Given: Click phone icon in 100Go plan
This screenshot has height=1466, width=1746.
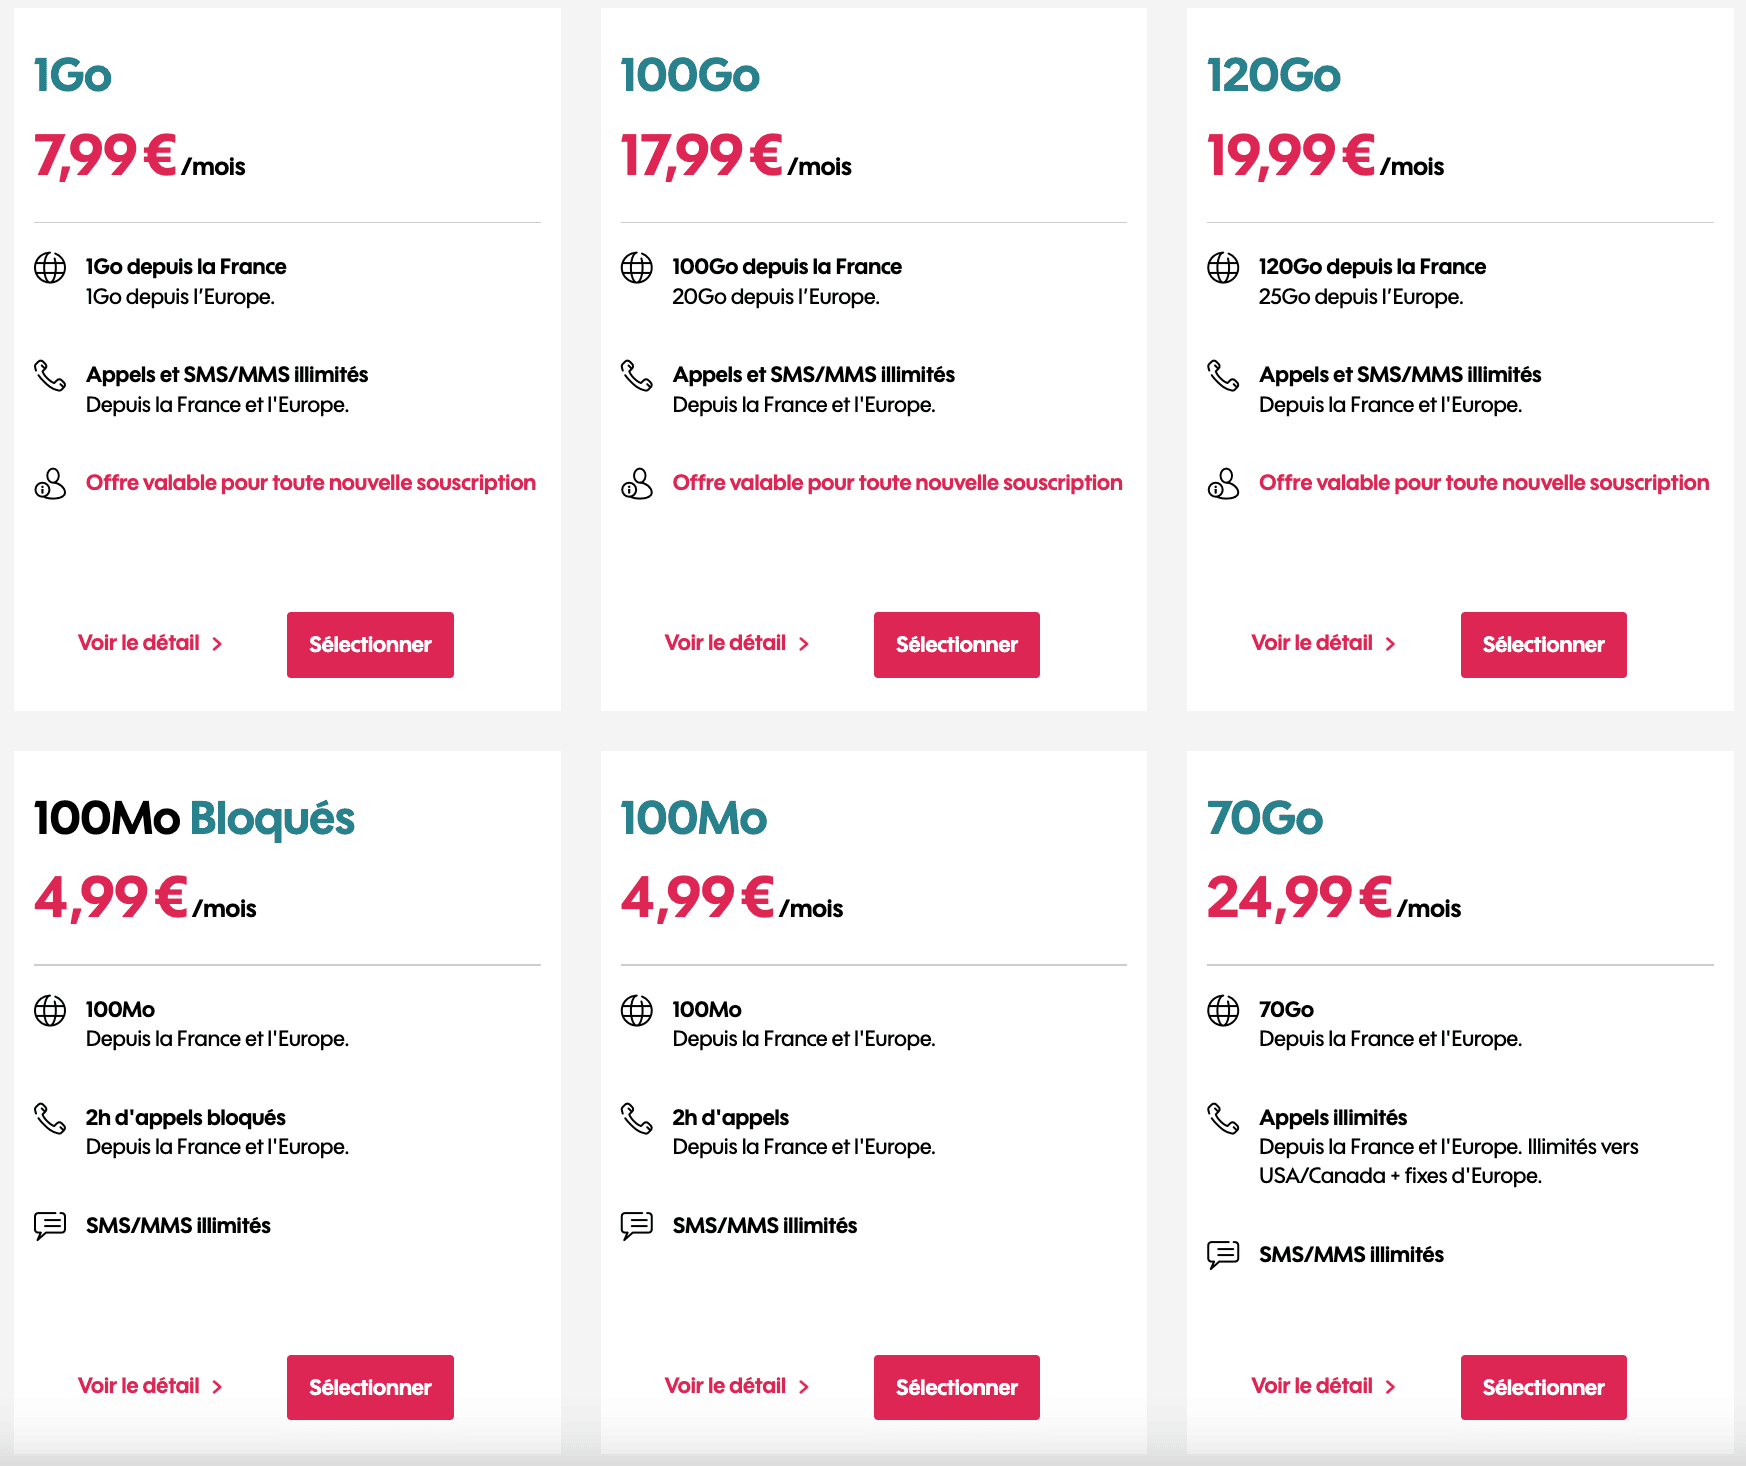Looking at the screenshot, I should (x=637, y=376).
